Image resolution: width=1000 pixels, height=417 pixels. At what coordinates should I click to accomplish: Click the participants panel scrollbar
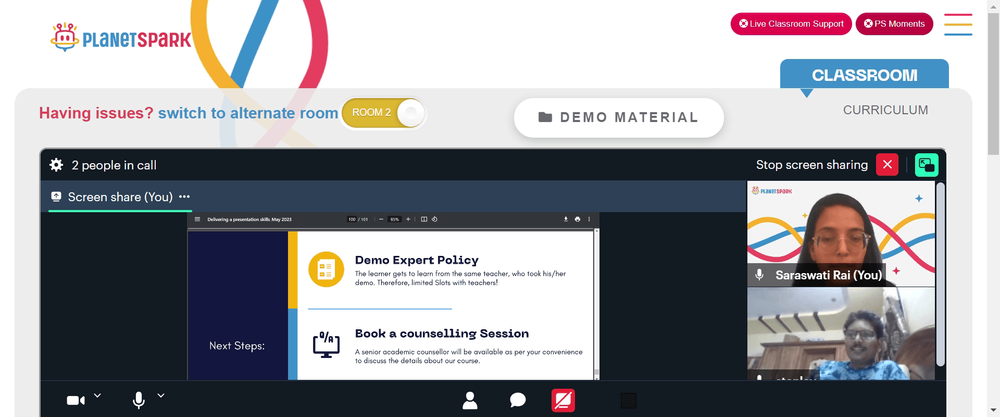coord(940,274)
